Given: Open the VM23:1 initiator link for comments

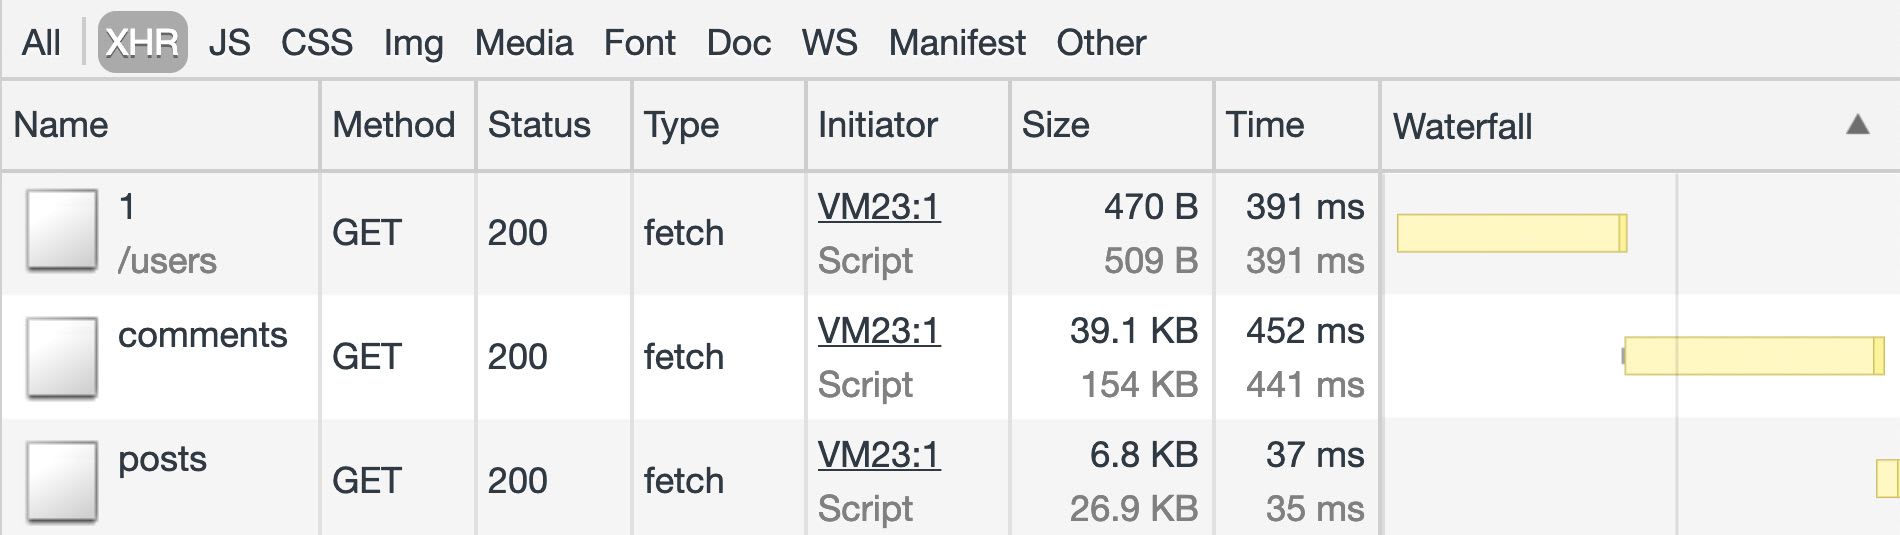Looking at the screenshot, I should pos(879,331).
